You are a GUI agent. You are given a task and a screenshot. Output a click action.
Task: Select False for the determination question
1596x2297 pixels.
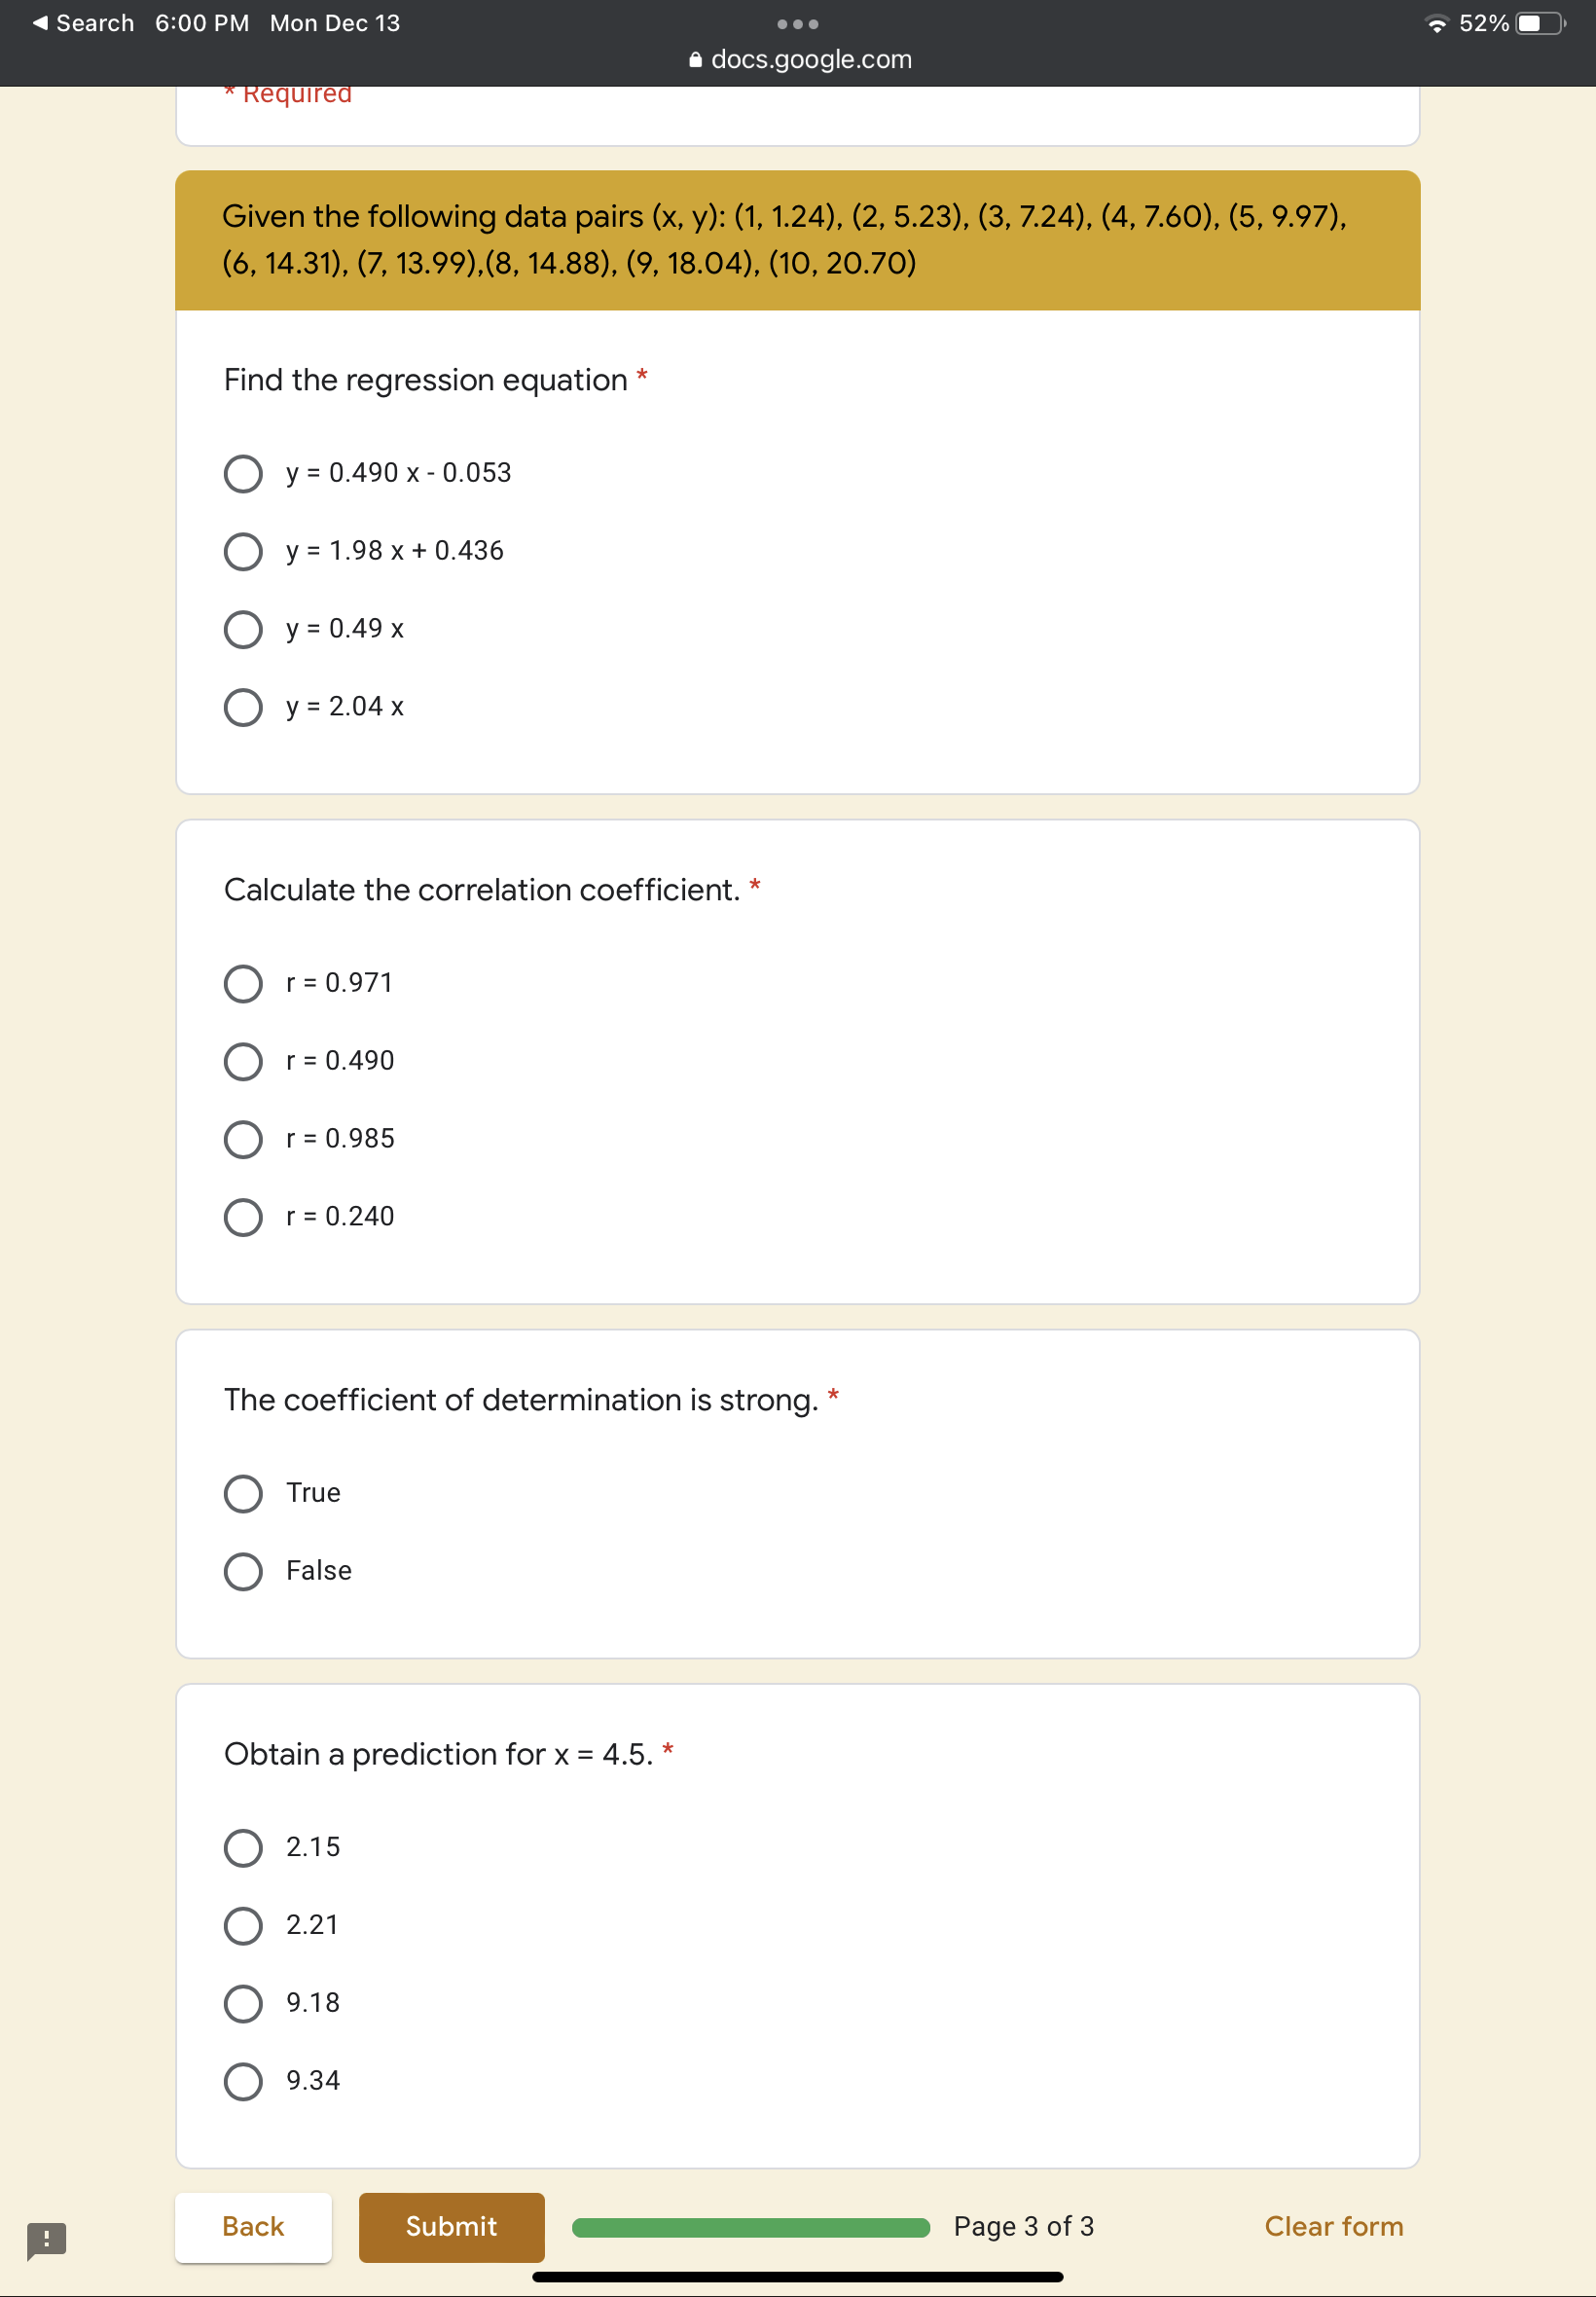point(242,1571)
